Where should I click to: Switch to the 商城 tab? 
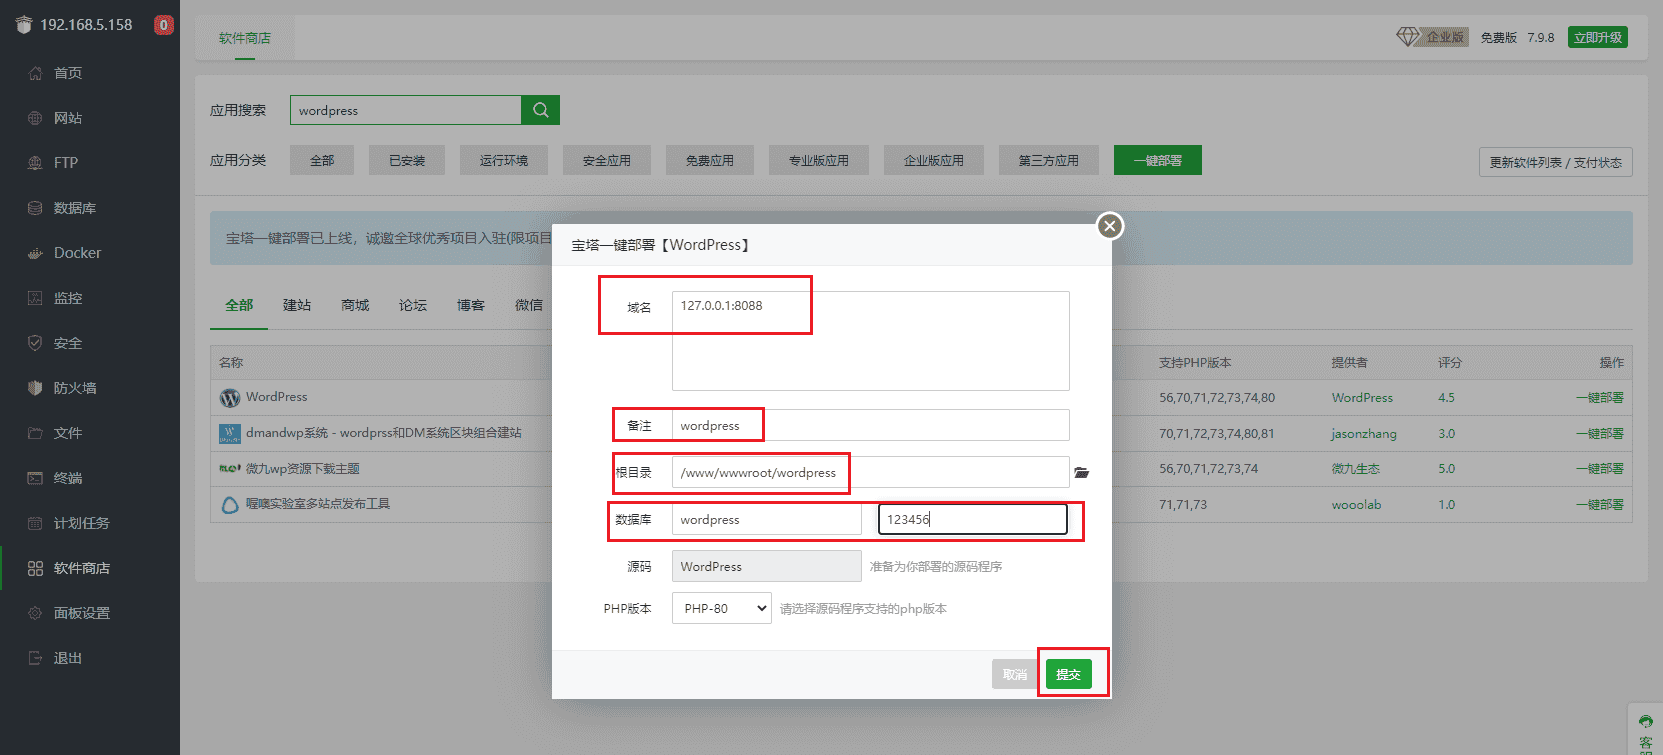coord(355,305)
